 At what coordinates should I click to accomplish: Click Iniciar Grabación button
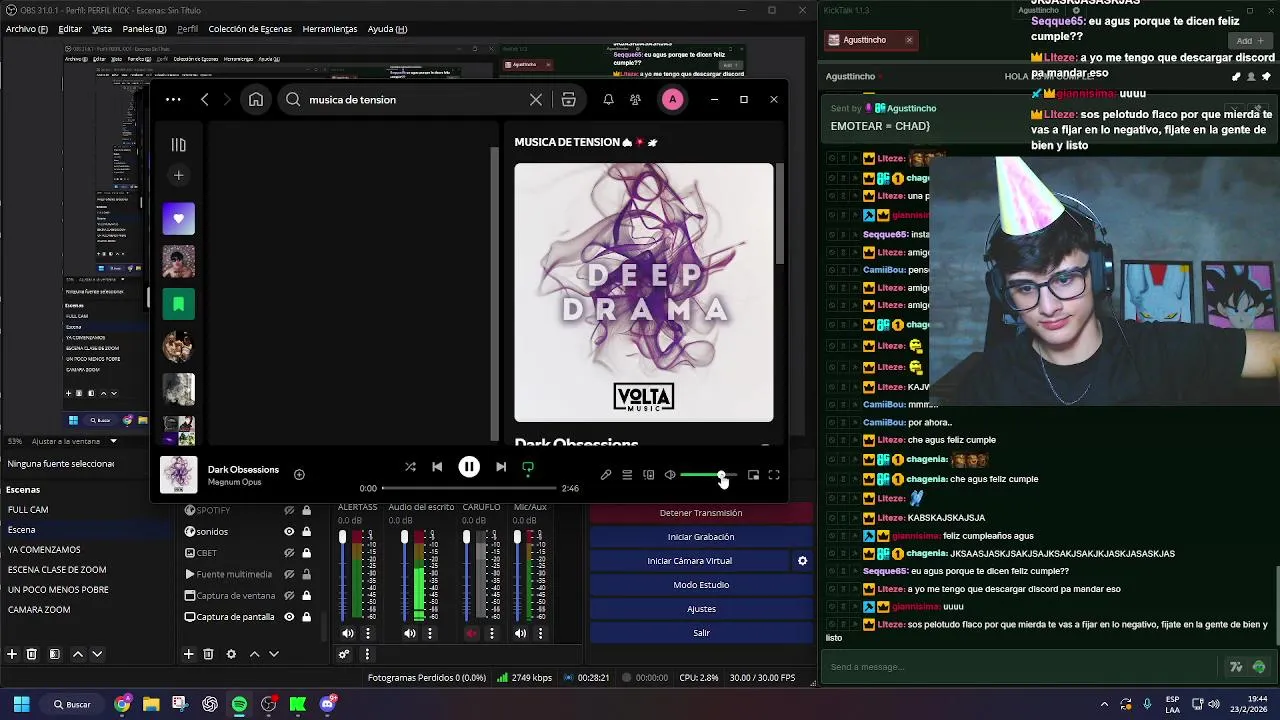pyautogui.click(x=701, y=537)
